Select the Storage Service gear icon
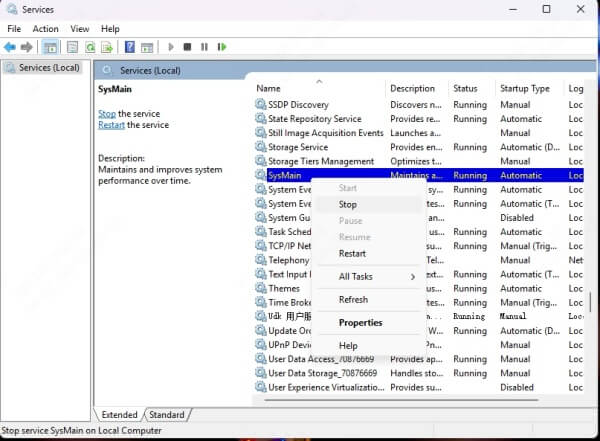This screenshot has width=600, height=441. [261, 147]
